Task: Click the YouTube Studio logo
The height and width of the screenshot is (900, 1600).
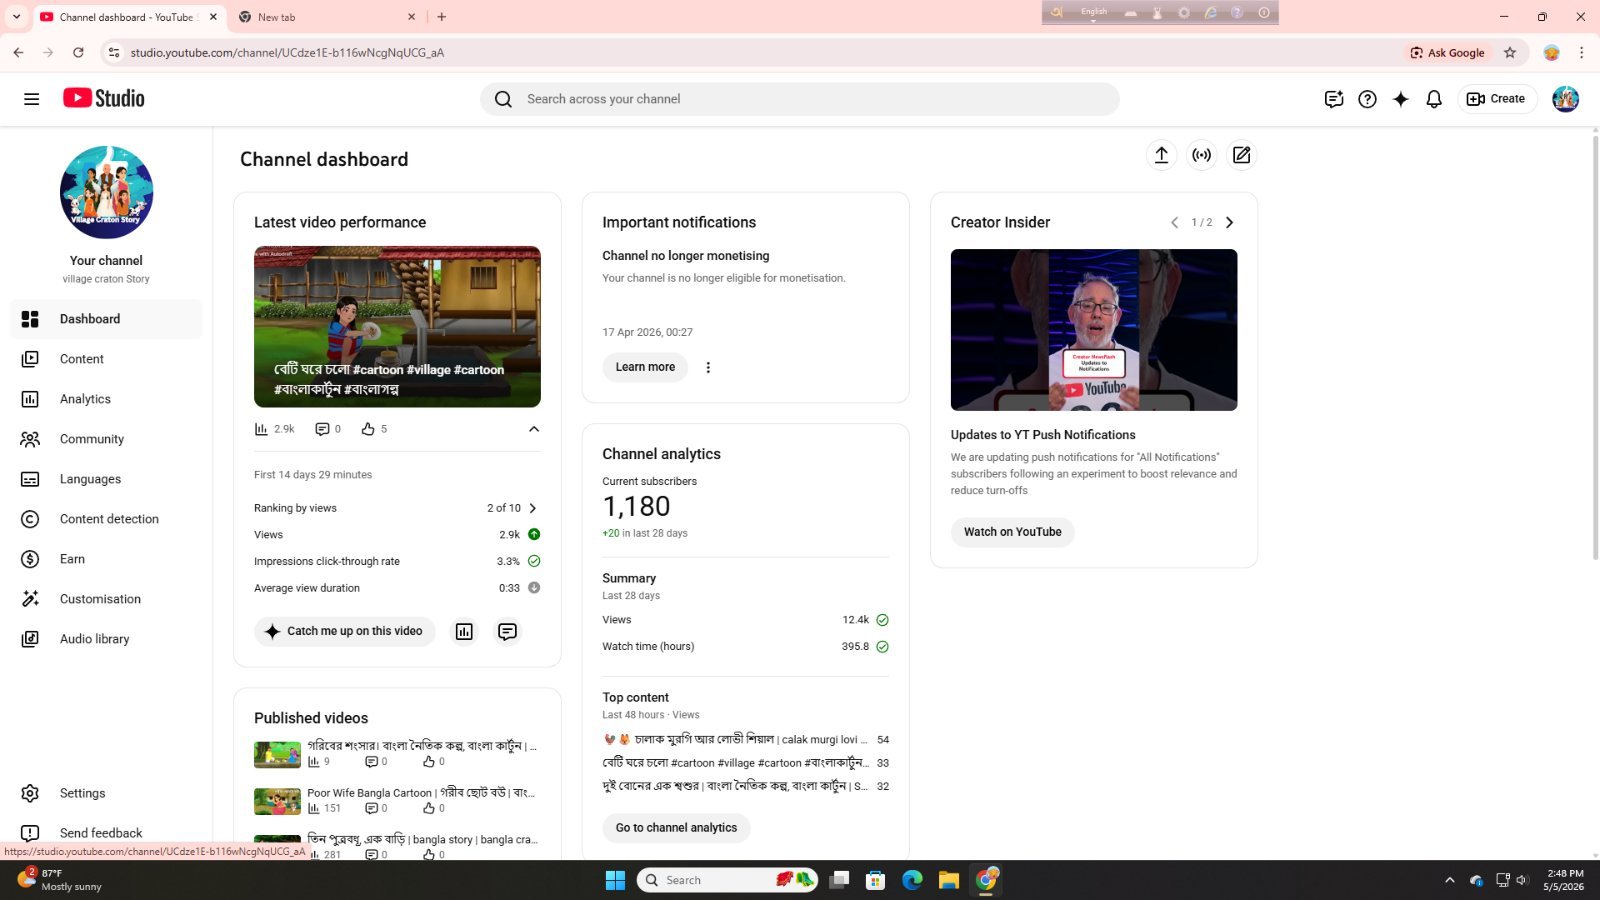Action: pos(104,98)
